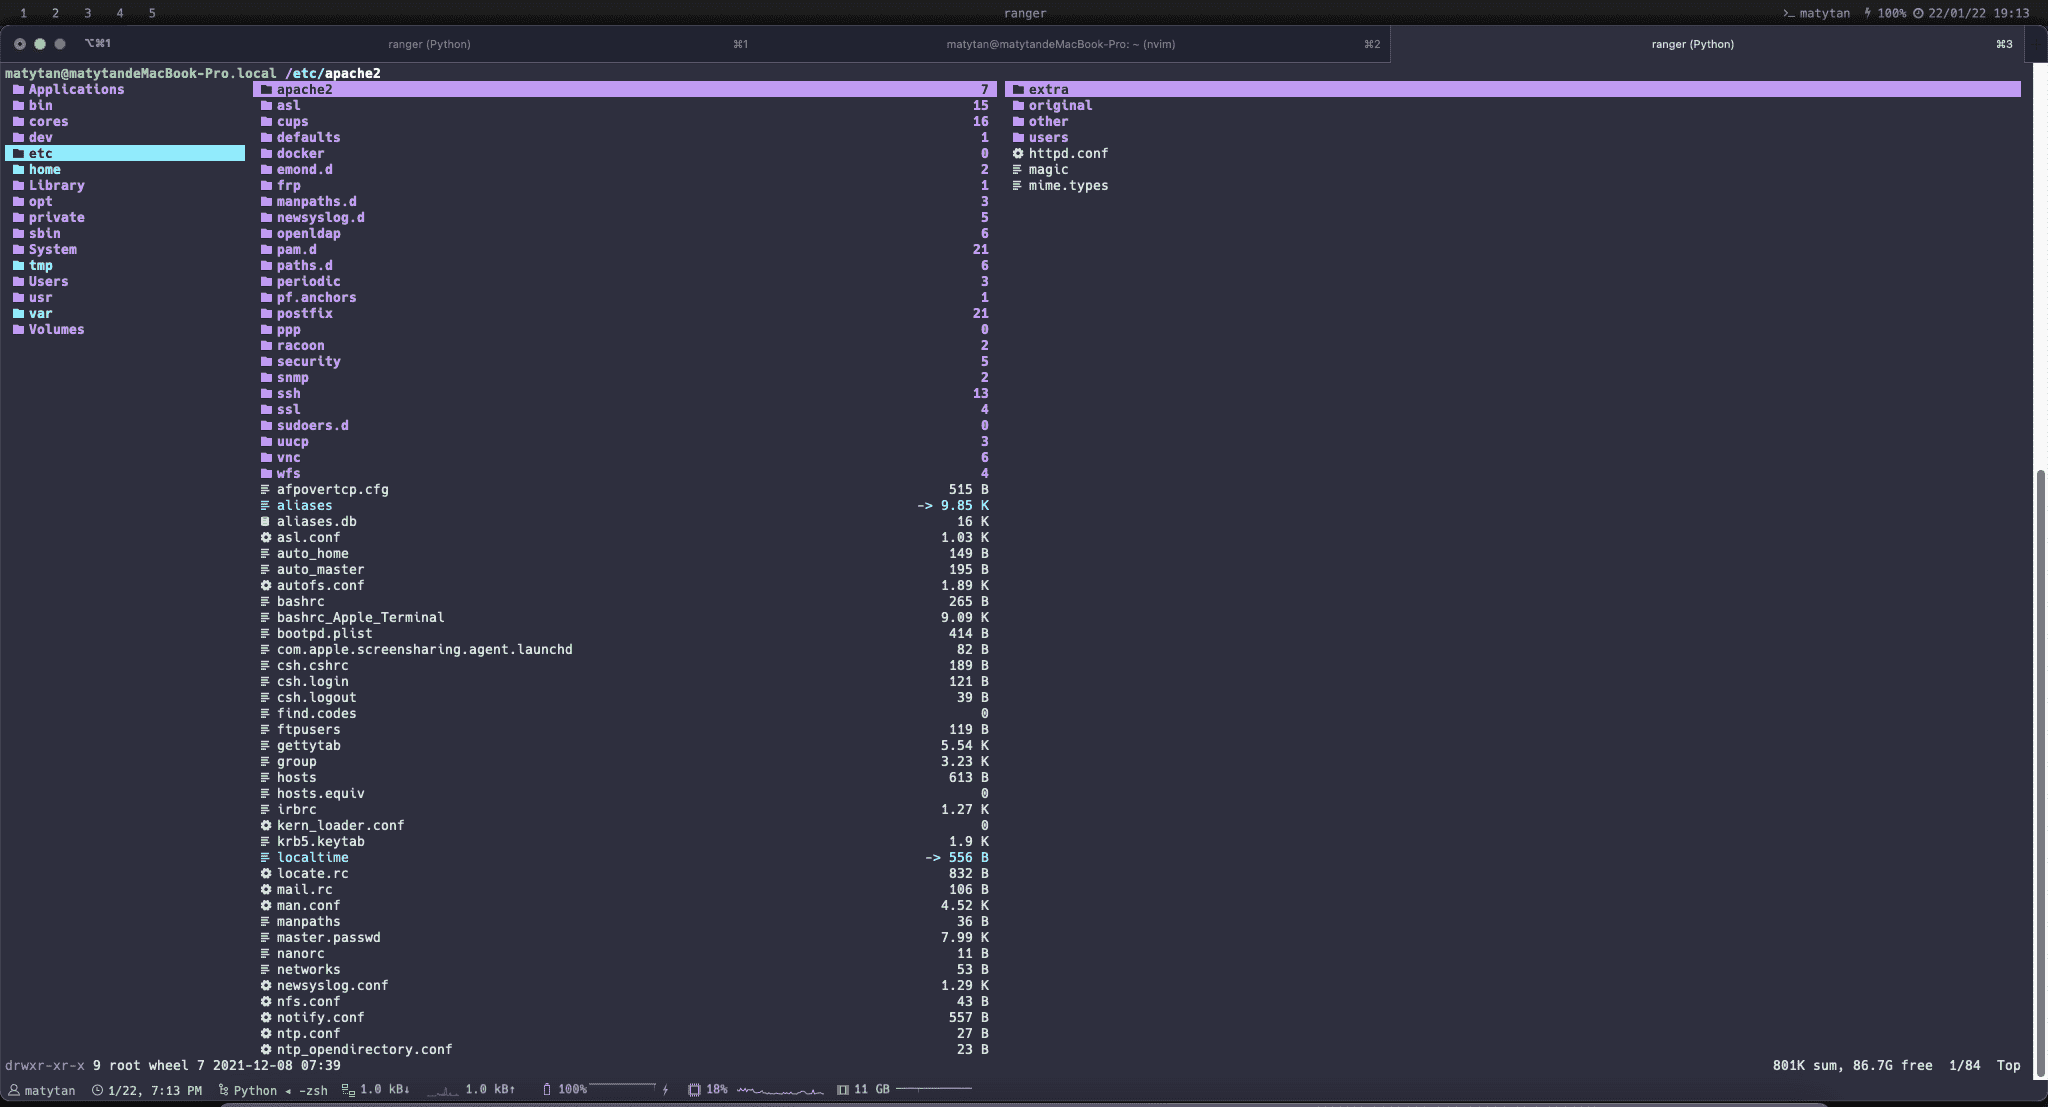The height and width of the screenshot is (1107, 2048).
Task: Click the mime.types file in preview column
Action: tap(1067, 186)
